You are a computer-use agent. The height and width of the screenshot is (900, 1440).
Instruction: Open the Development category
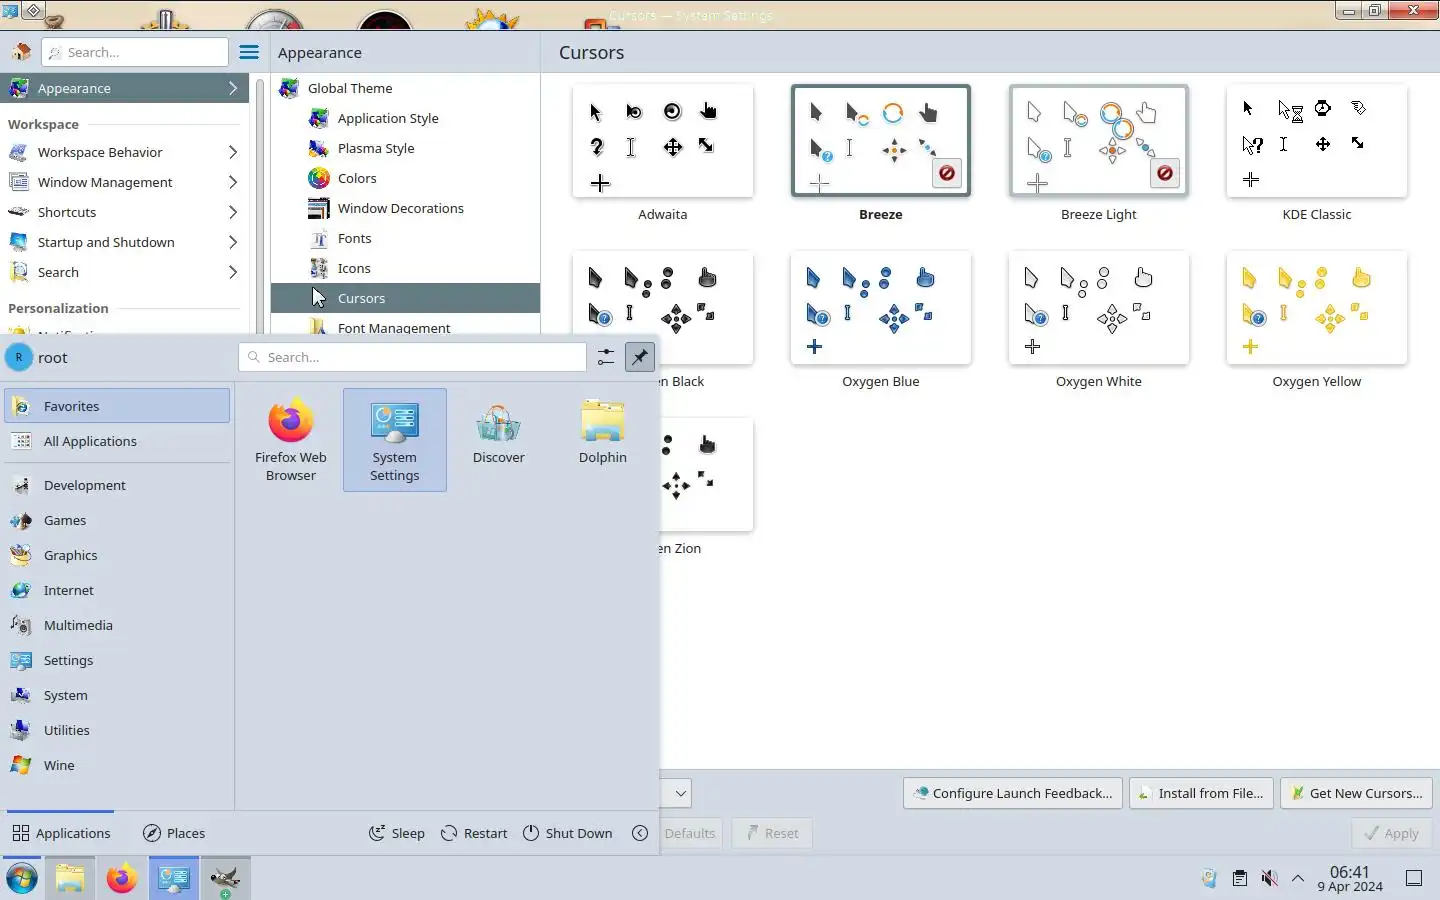click(x=117, y=485)
